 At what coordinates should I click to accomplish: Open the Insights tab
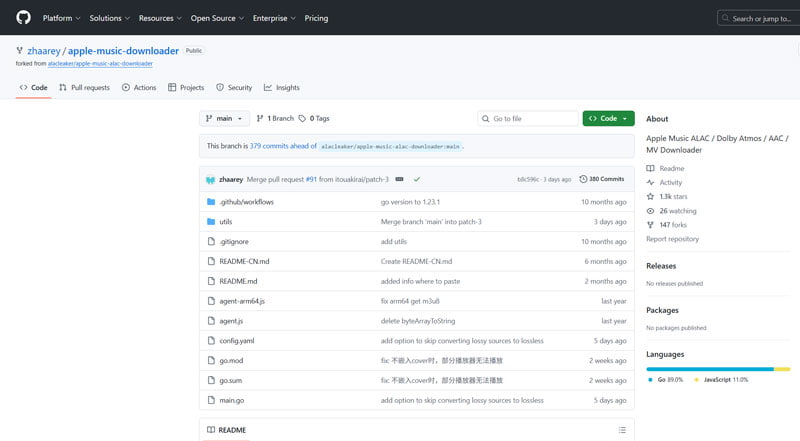click(x=281, y=88)
